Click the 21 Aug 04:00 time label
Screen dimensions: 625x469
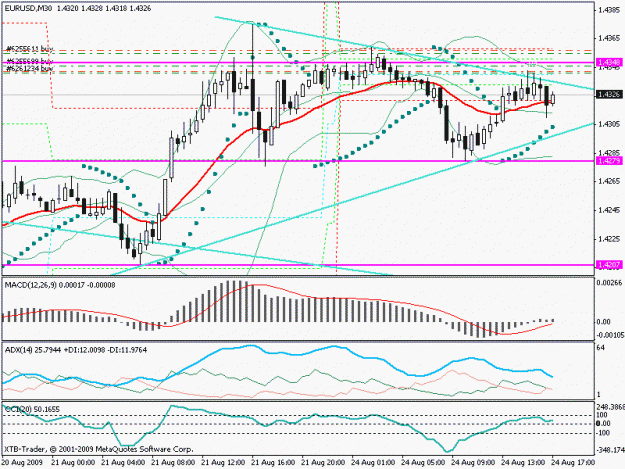(x=123, y=463)
